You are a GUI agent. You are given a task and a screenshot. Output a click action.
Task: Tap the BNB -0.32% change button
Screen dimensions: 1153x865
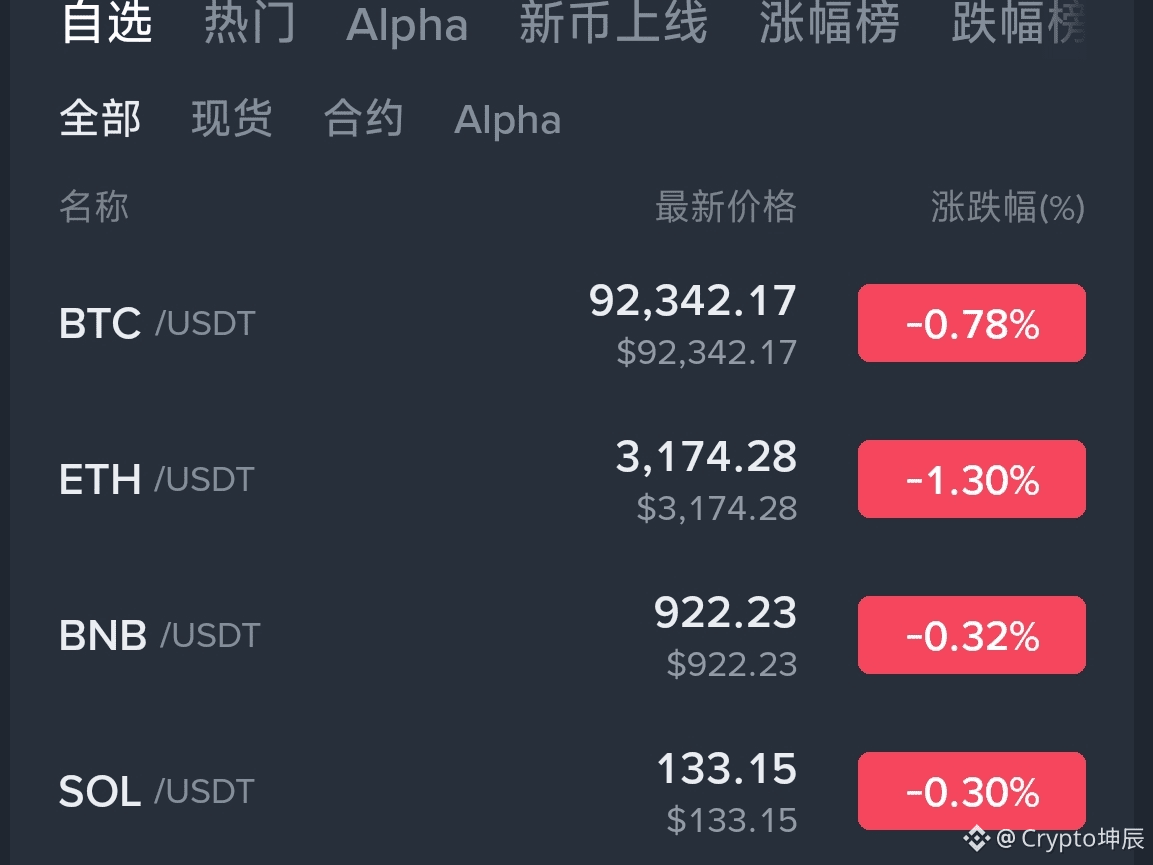click(x=971, y=634)
